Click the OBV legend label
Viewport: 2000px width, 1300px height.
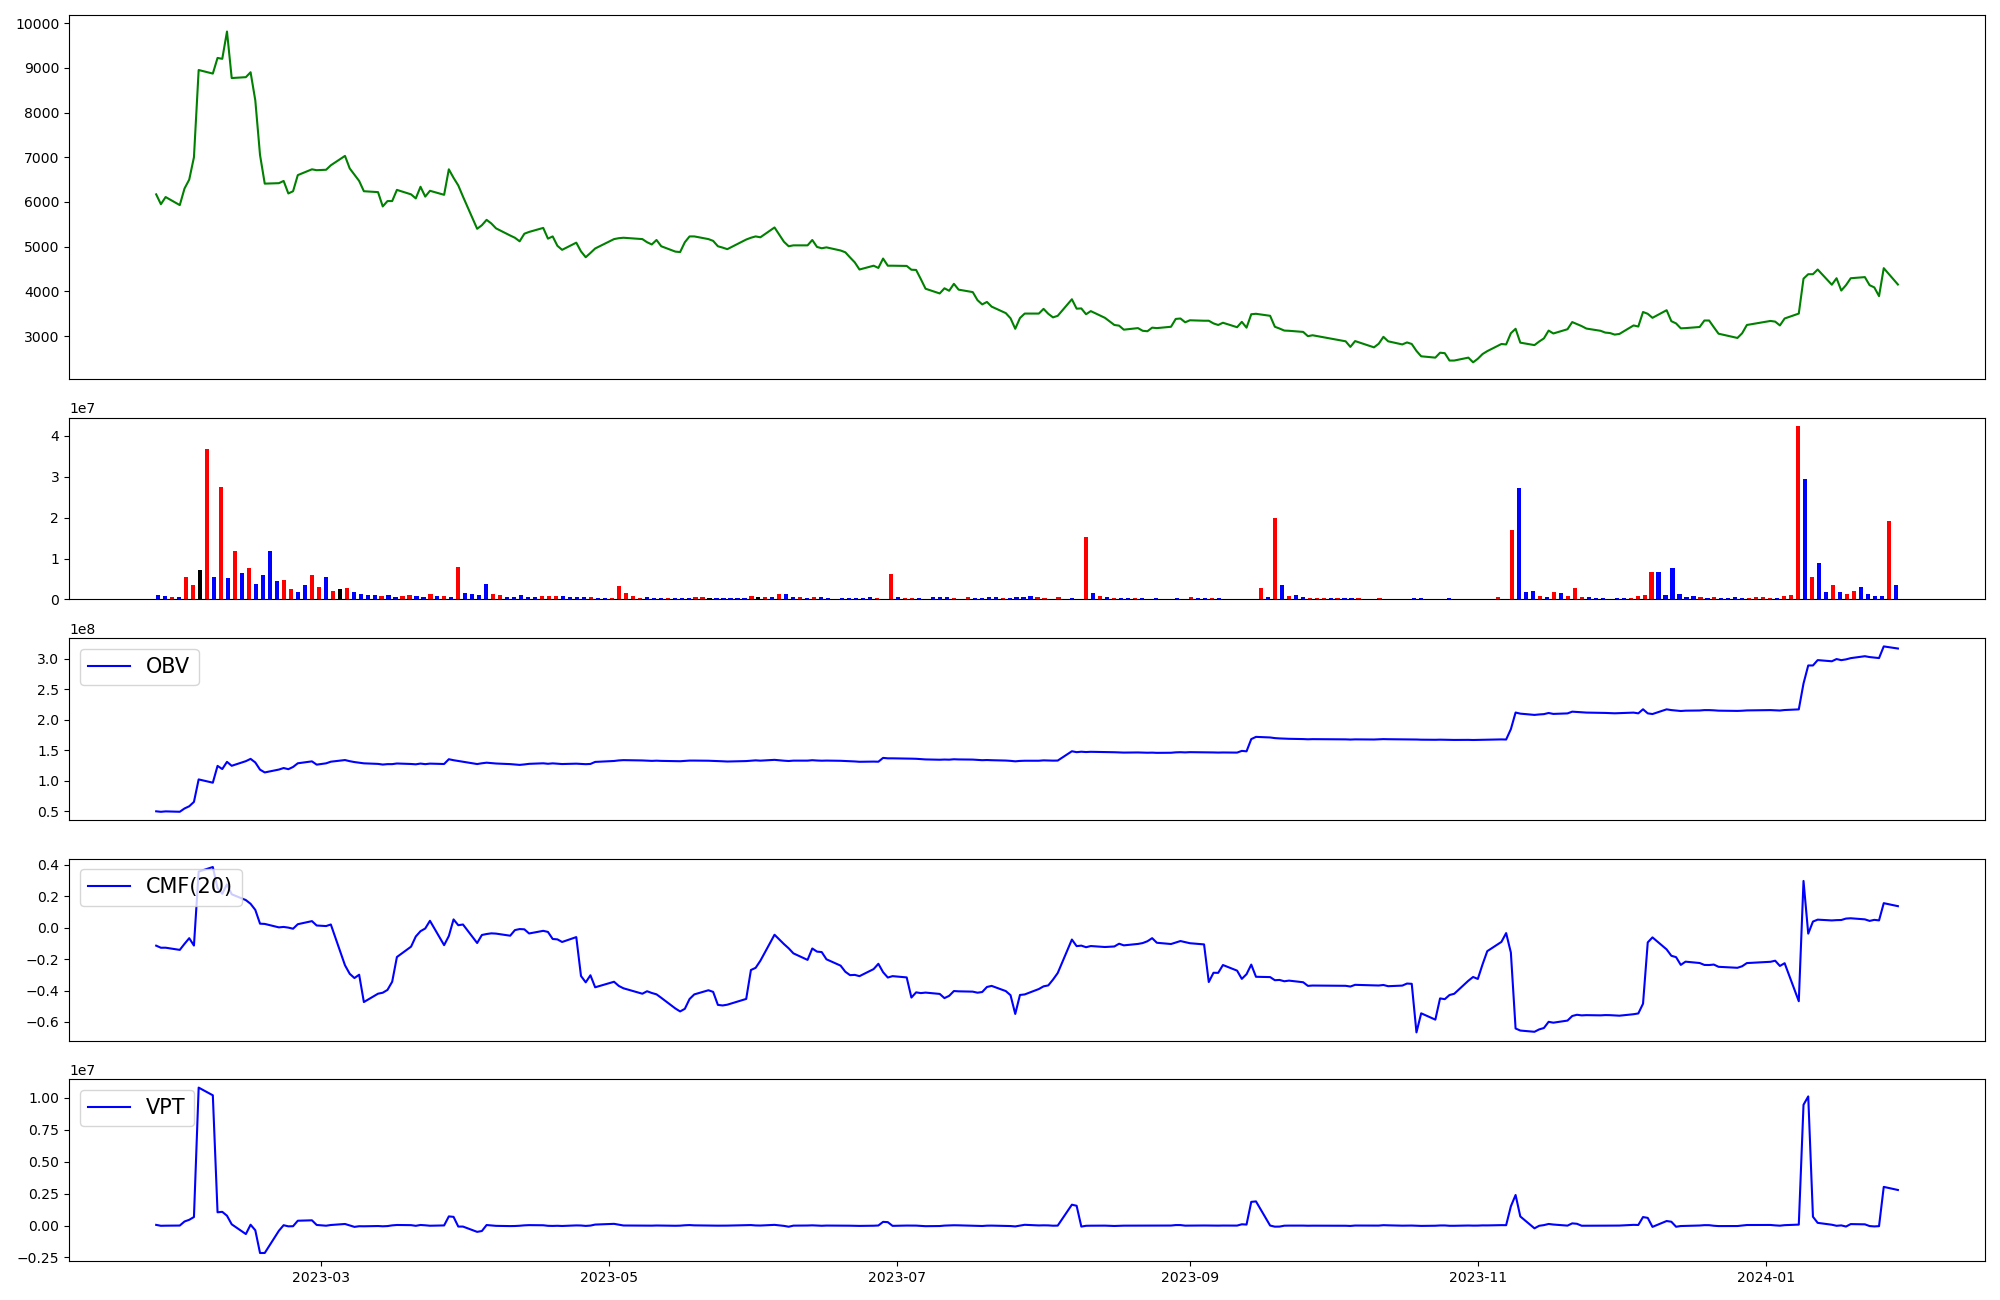click(167, 666)
